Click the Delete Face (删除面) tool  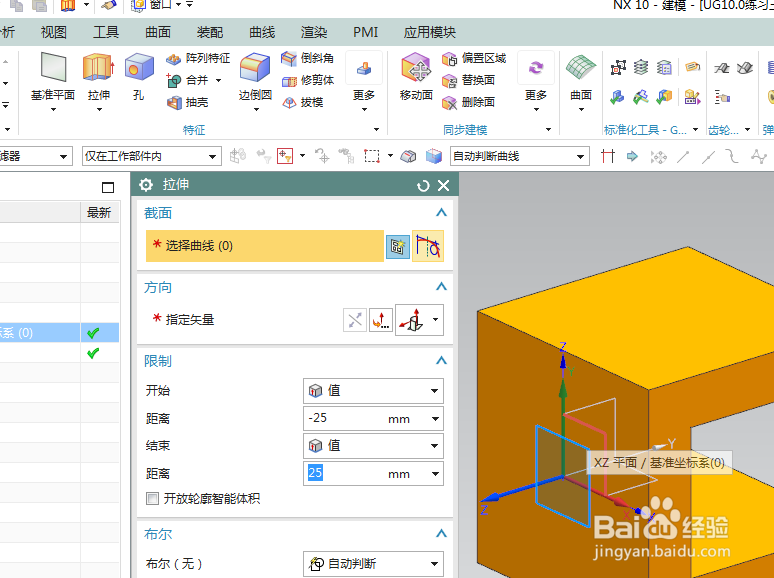click(x=468, y=102)
